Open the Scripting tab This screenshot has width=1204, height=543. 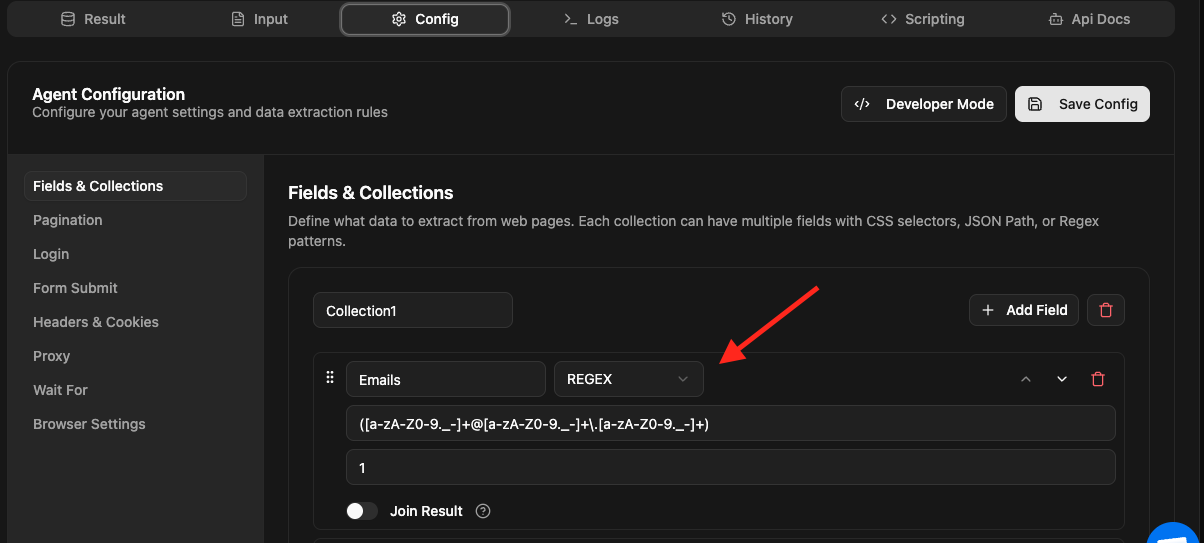tap(922, 19)
